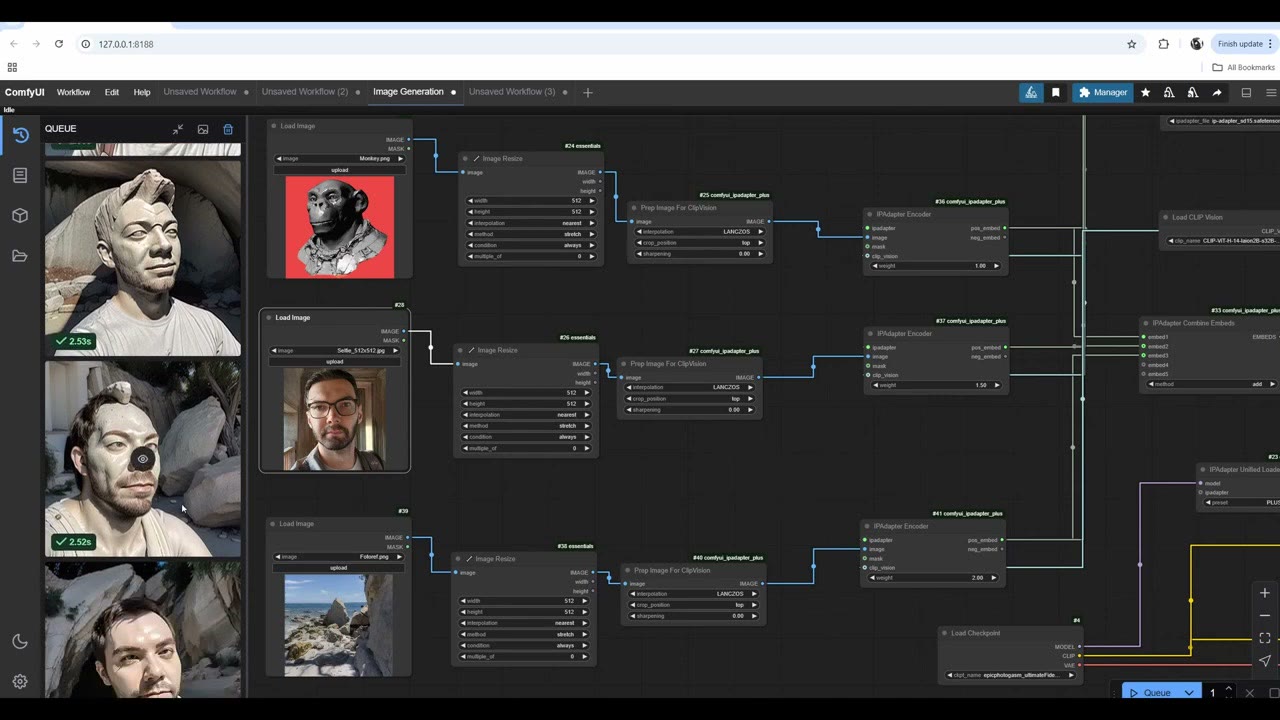The height and width of the screenshot is (720, 1280).
Task: Open ckpt_name epicphotogasm checkpoint dropdown
Action: 1010,675
